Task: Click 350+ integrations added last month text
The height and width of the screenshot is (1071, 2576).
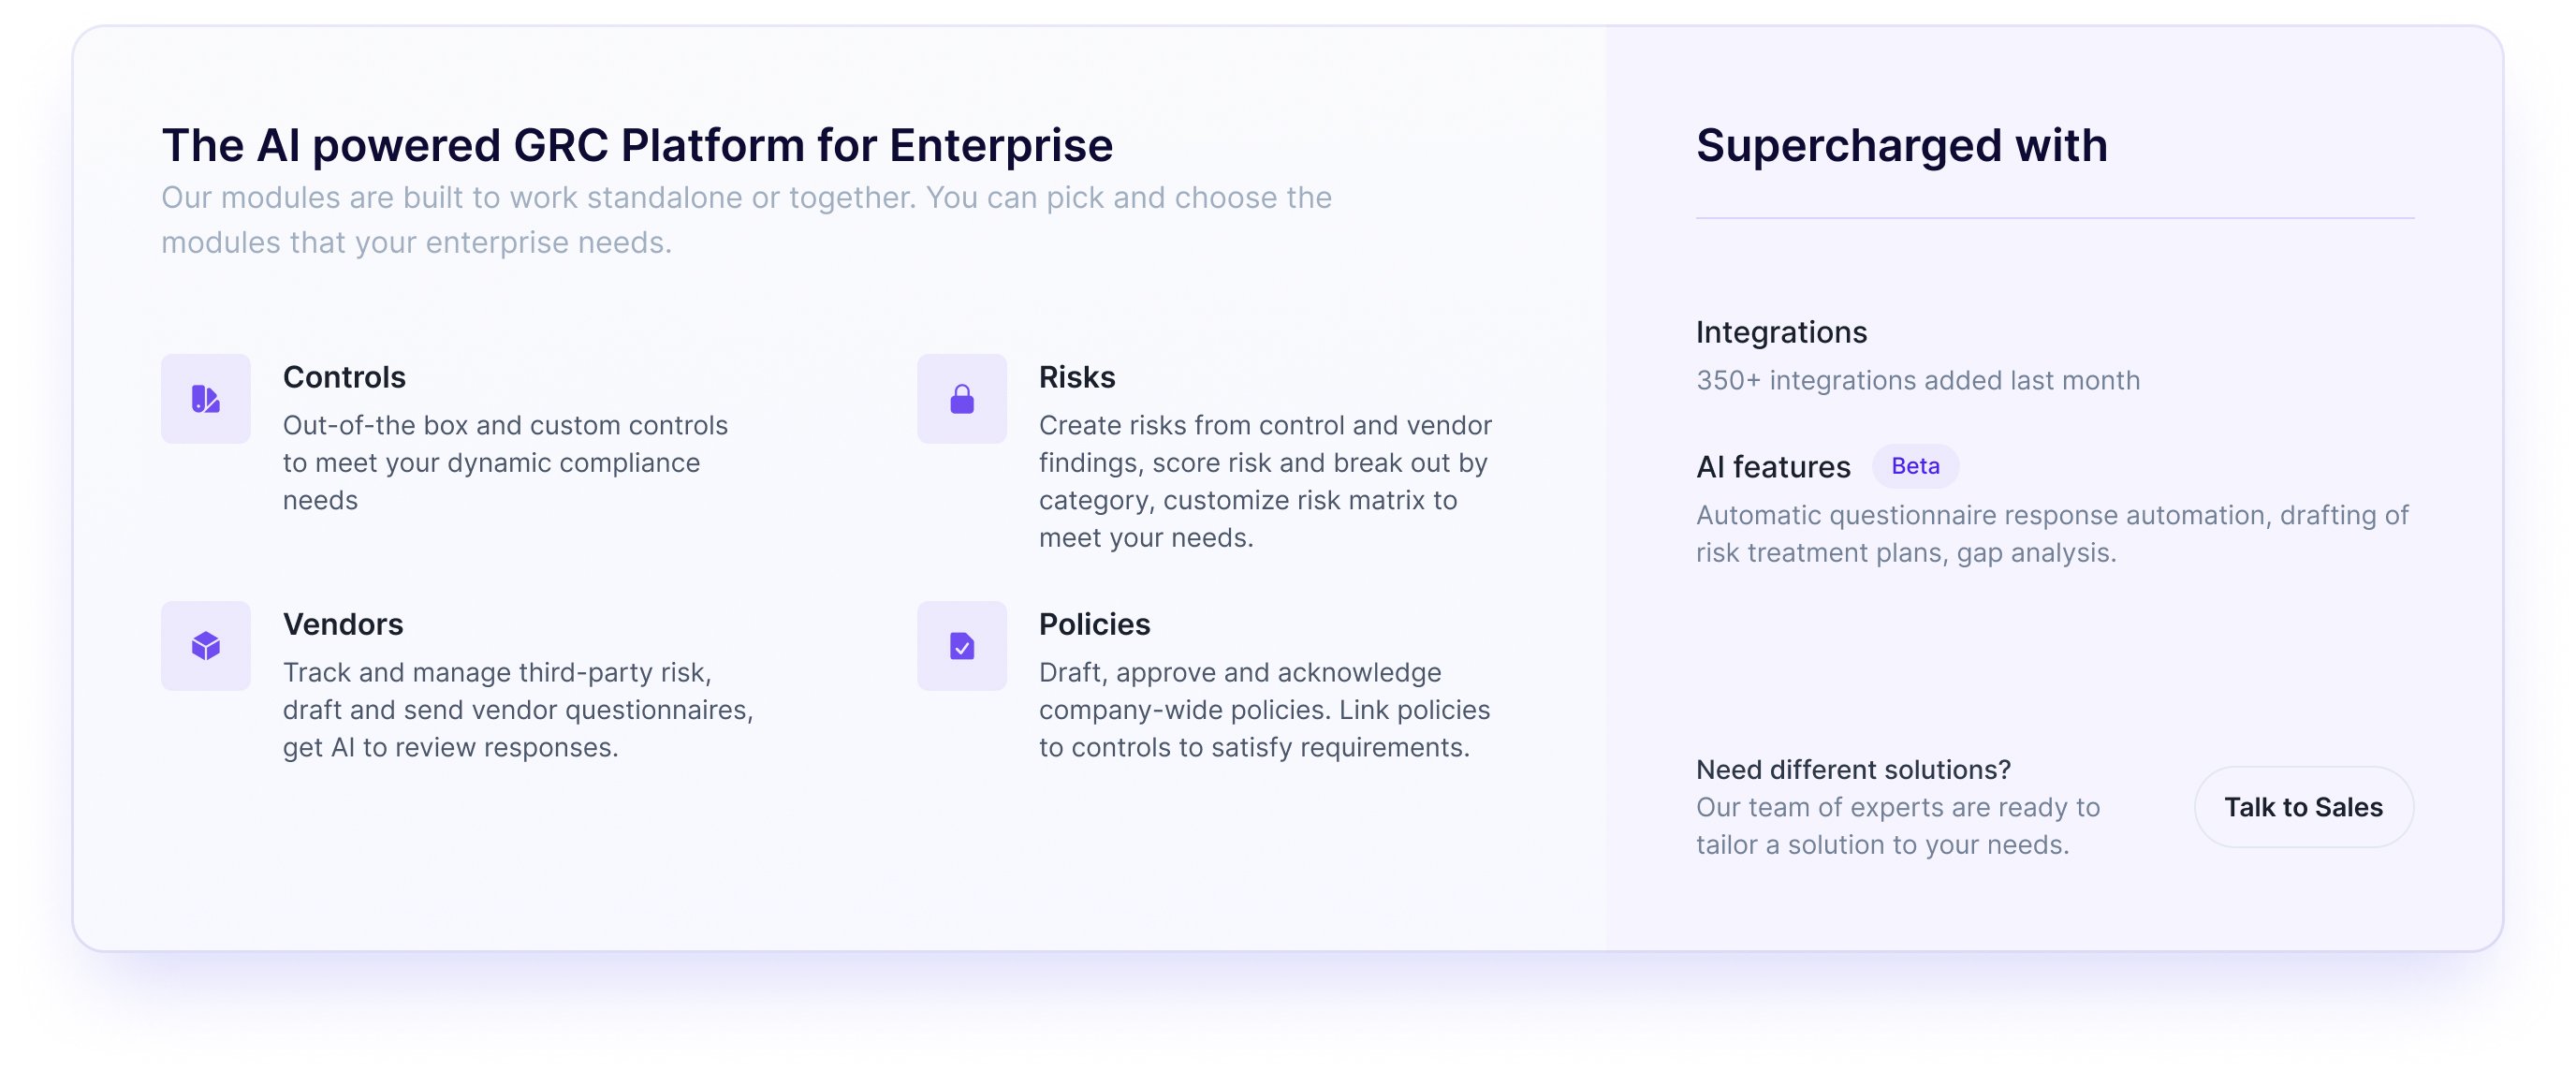Action: pos(1917,380)
